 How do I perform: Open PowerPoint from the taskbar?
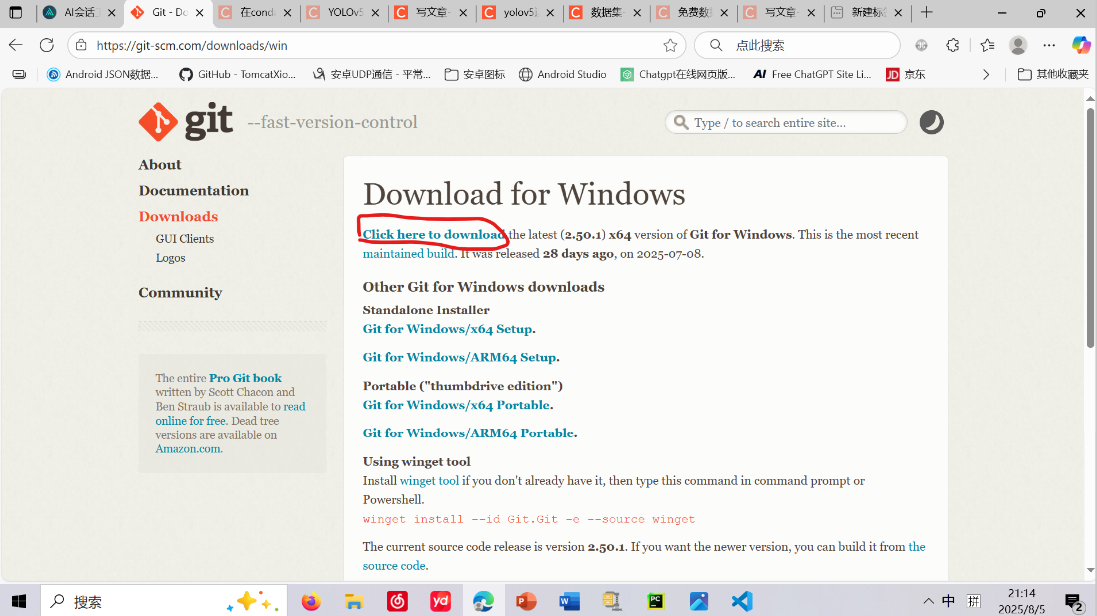526,601
